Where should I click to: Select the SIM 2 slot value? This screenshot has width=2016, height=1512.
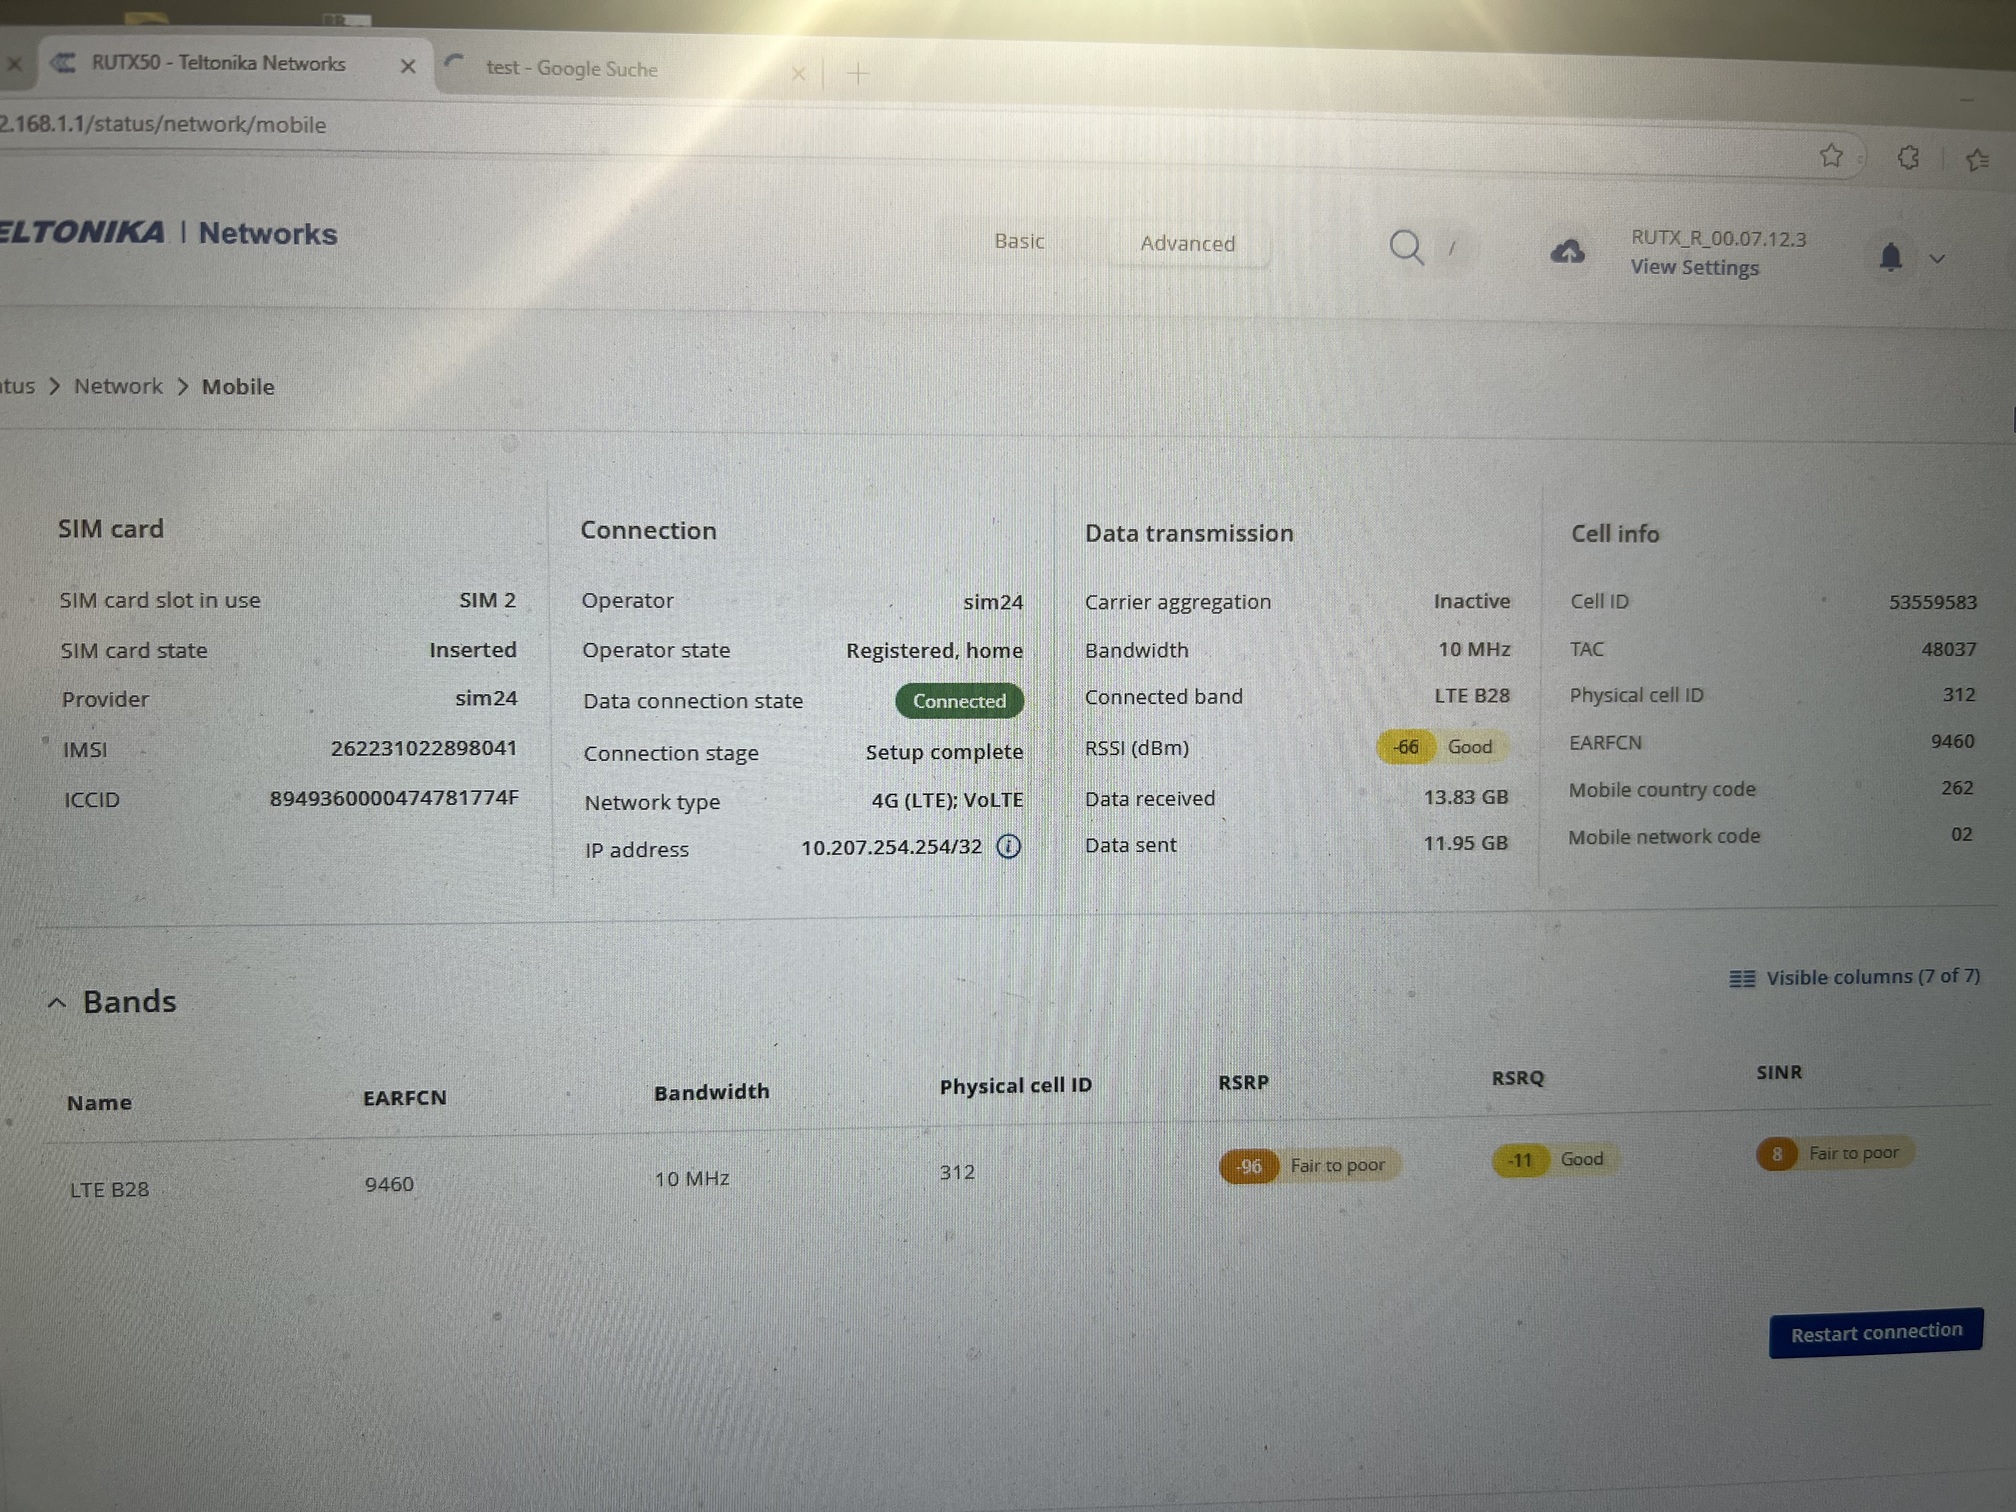click(487, 600)
